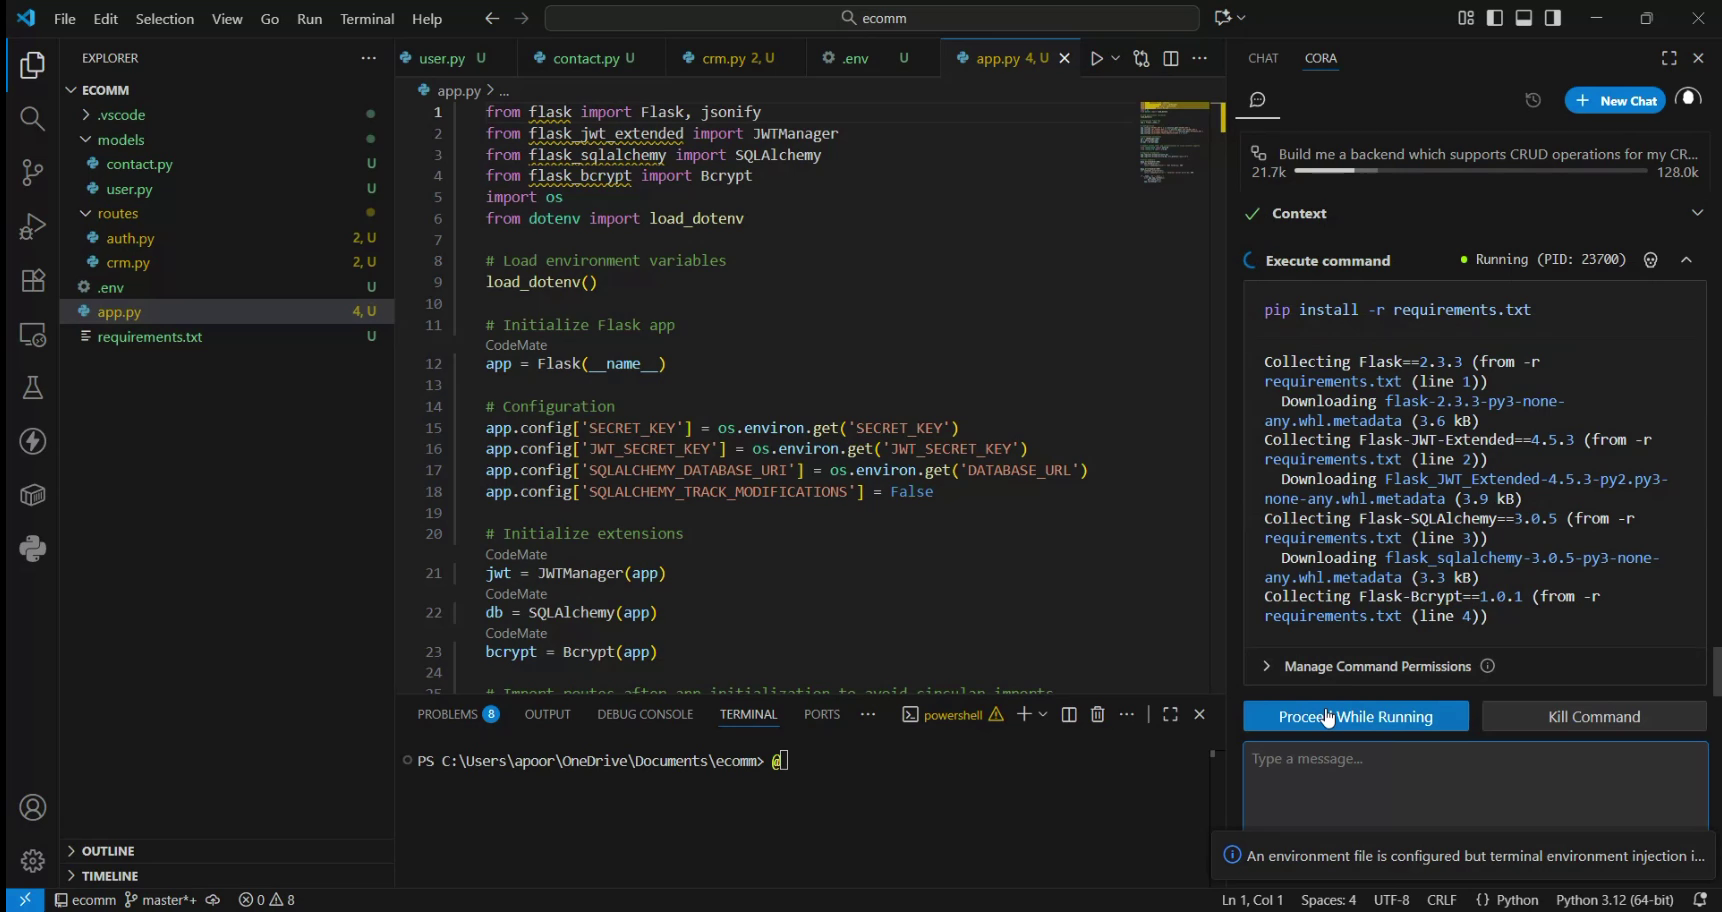
Task: Open the Extensions view
Action: click(32, 281)
